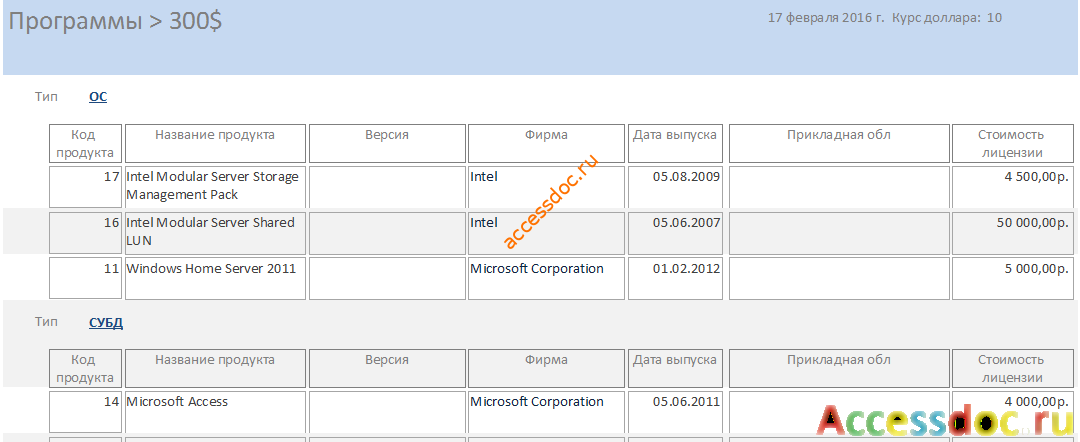1080x442 pixels.
Task: Select "Intel Modular Server Shared LUN" cell
Action: pos(215,233)
